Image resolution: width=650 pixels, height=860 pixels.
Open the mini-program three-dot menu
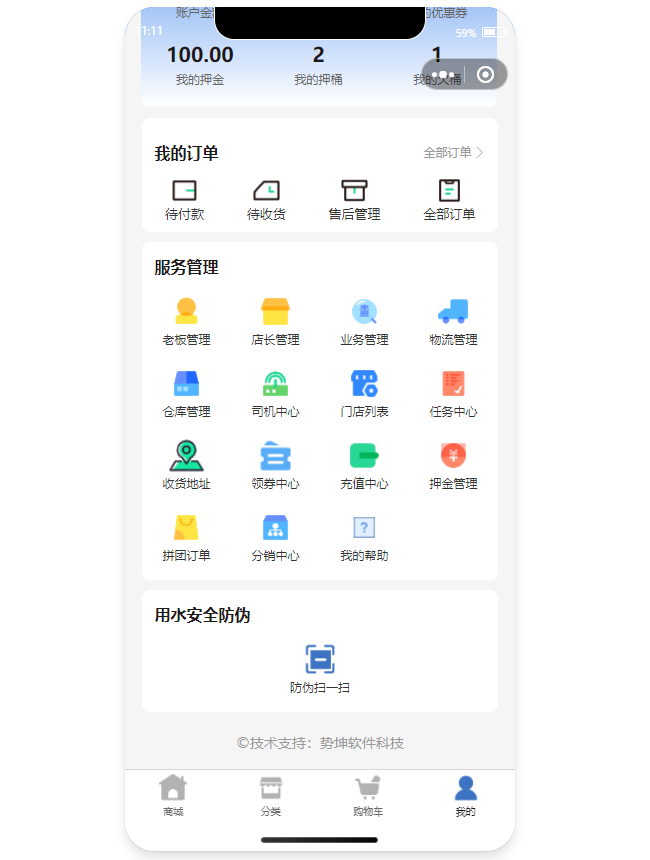(x=443, y=75)
